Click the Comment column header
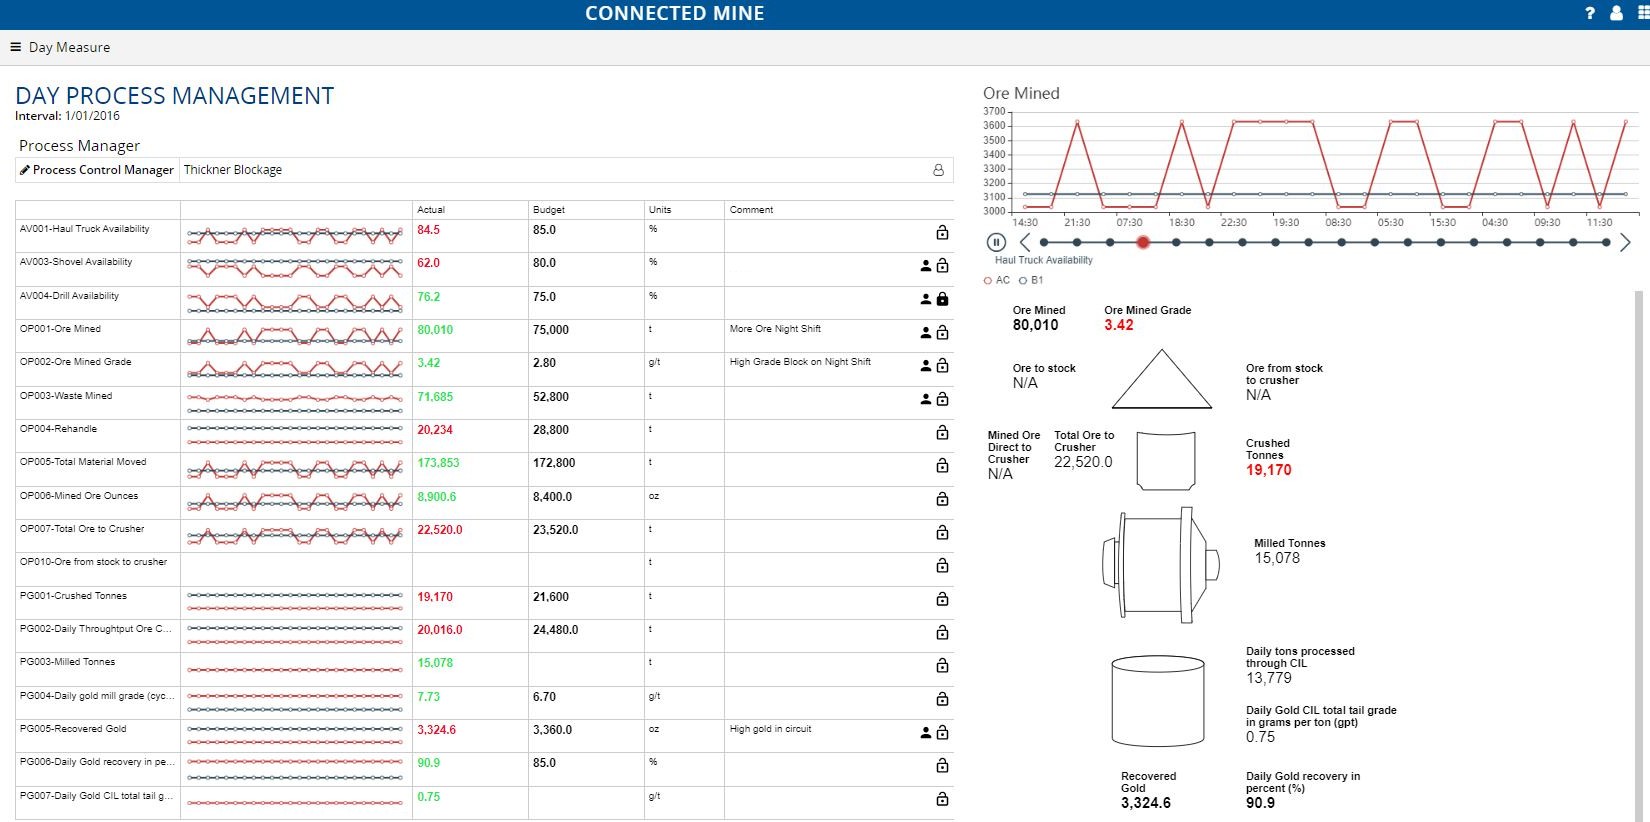Screen dimensions: 1650x822 point(752,210)
